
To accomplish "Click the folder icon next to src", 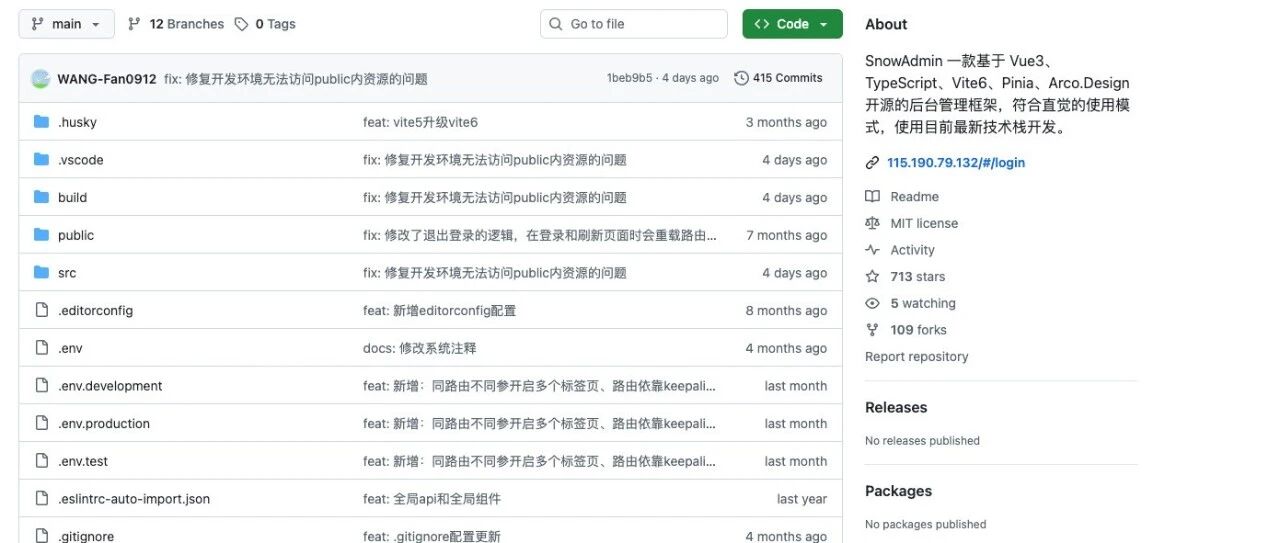I will 41,273.
